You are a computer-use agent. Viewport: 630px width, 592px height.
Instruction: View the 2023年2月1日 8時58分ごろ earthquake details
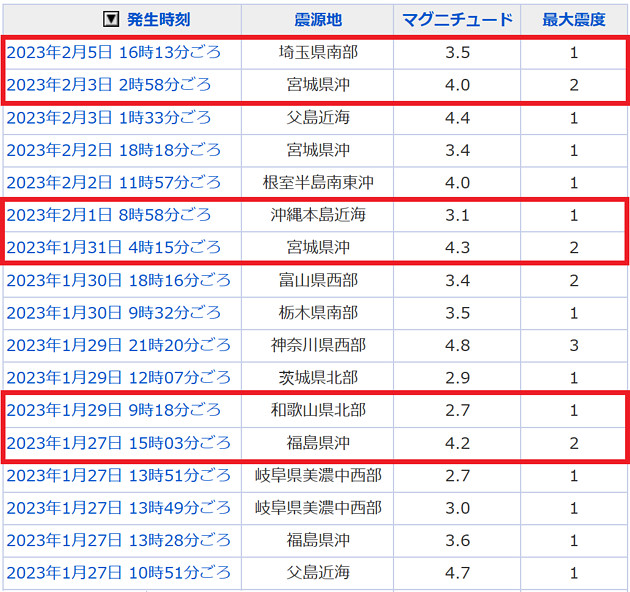pos(108,215)
